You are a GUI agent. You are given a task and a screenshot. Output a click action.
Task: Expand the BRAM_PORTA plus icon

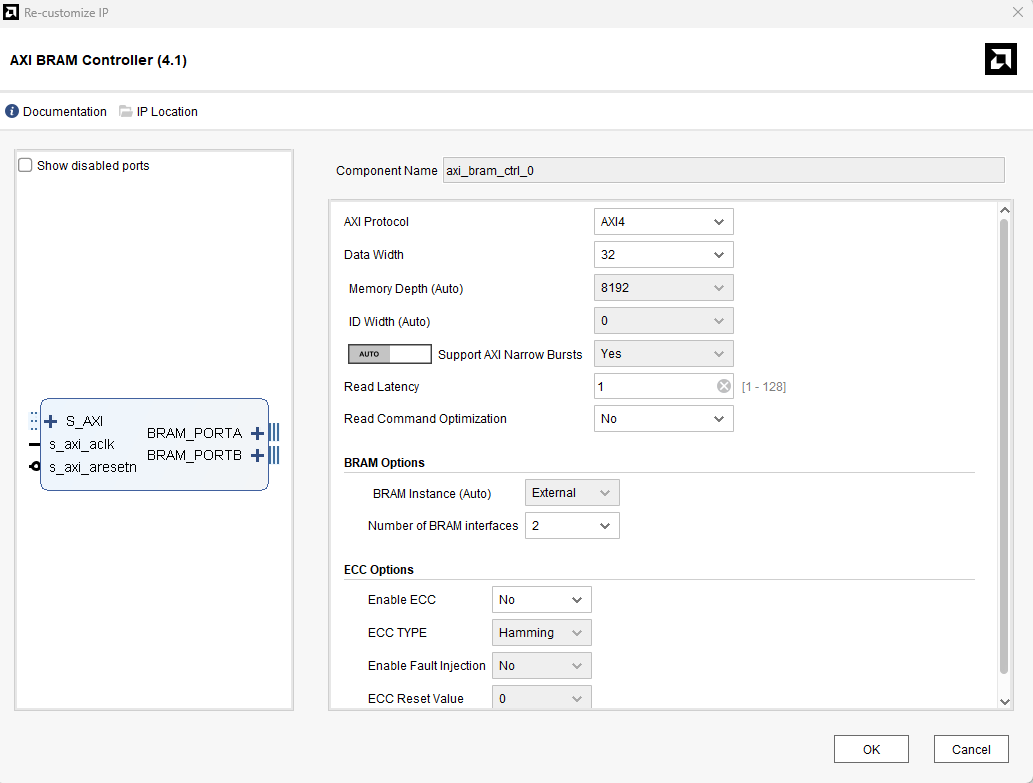point(258,433)
